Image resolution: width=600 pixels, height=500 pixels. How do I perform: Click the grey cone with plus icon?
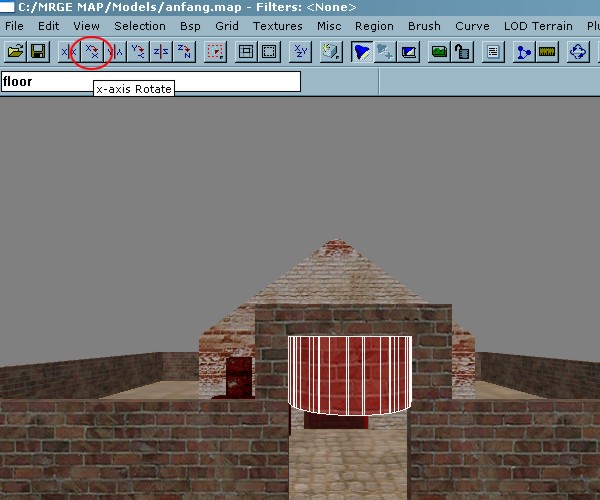[385, 51]
